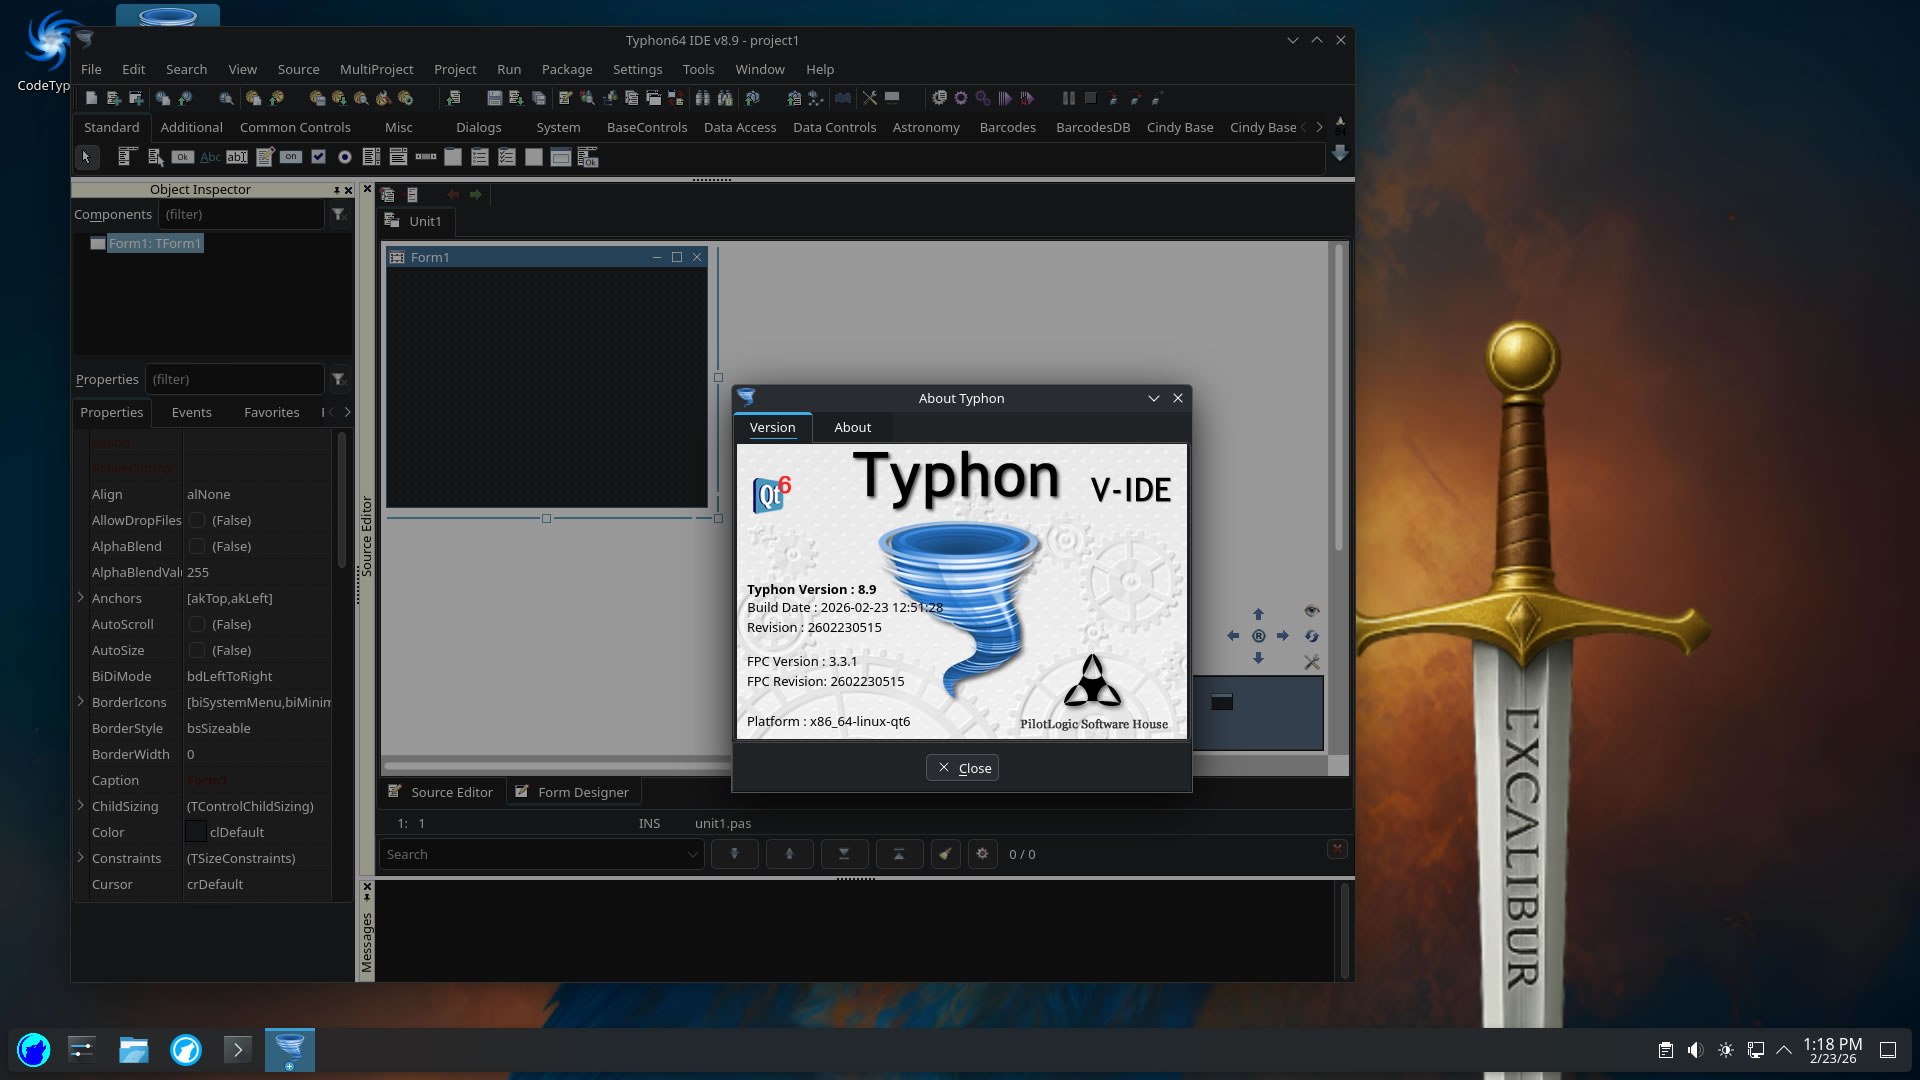Click the crossed wrench tools icon

point(869,98)
